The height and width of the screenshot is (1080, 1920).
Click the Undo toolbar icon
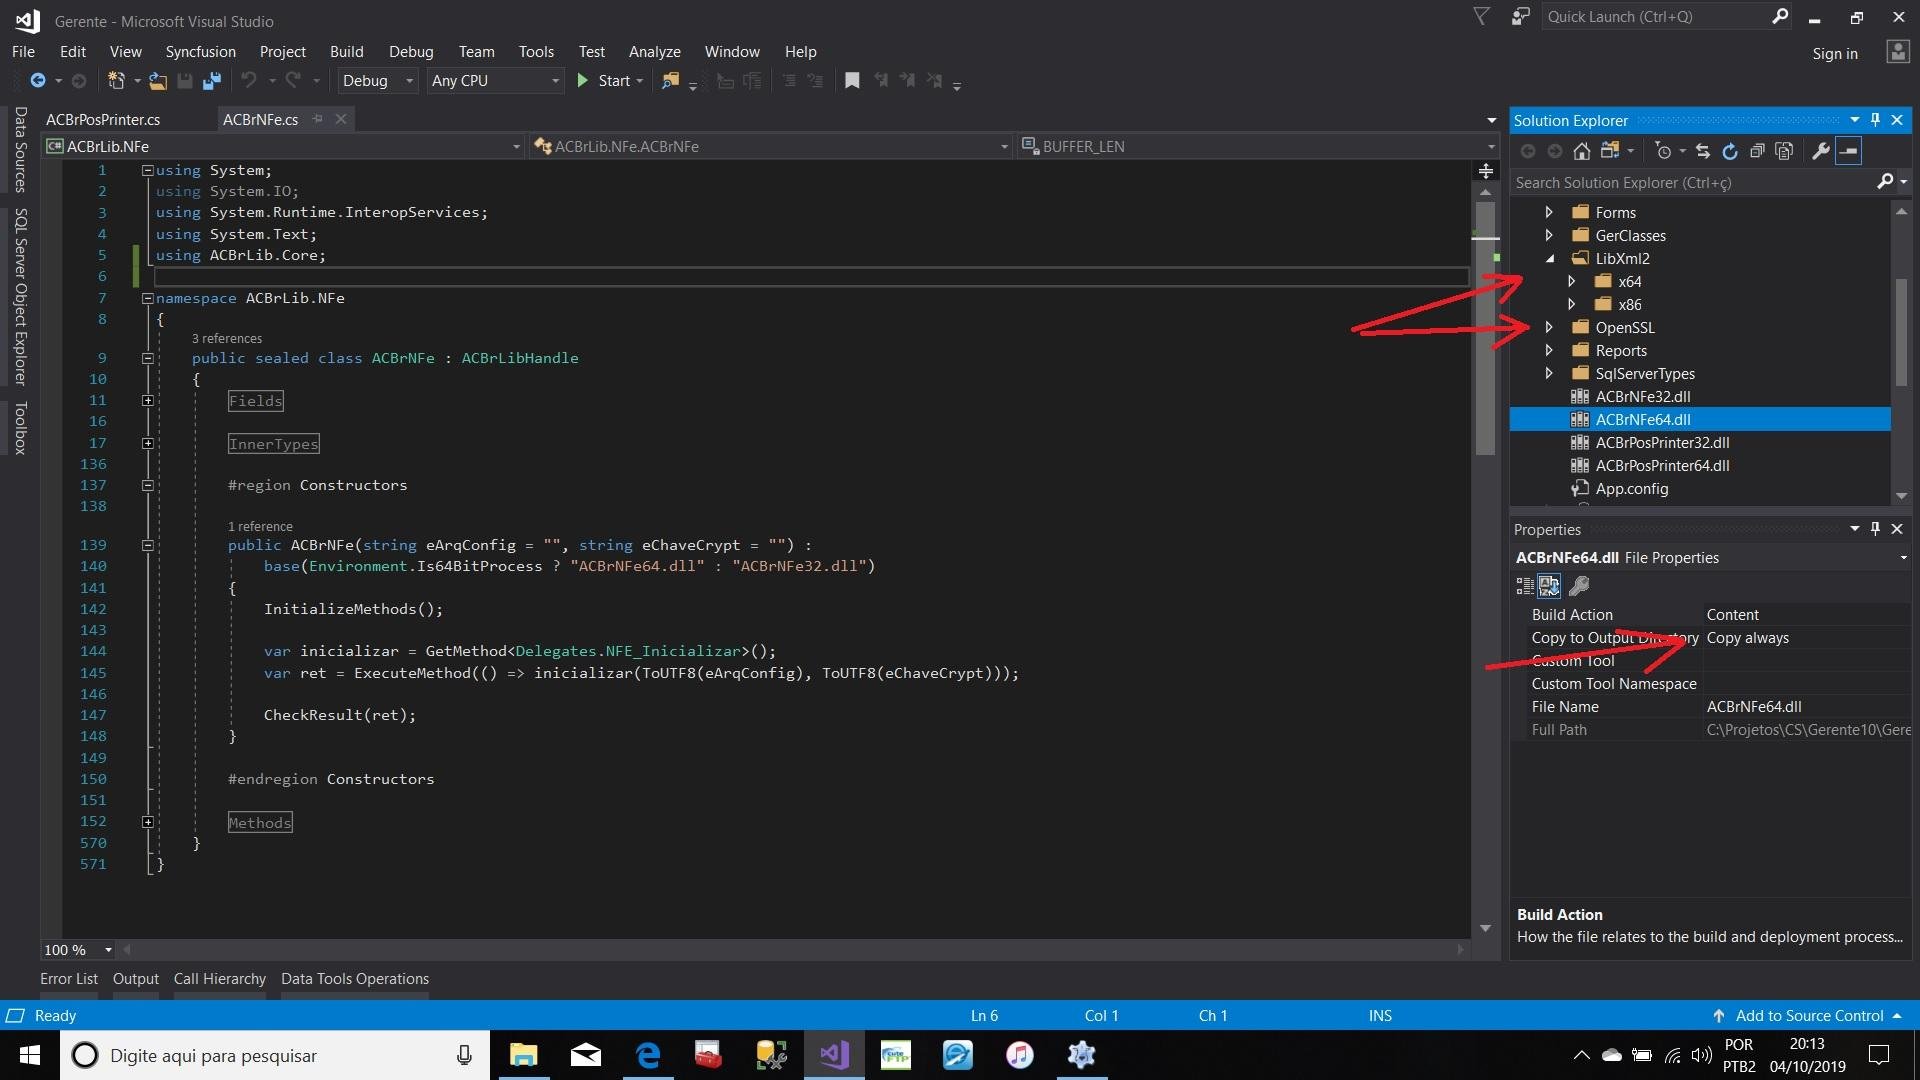[x=249, y=81]
